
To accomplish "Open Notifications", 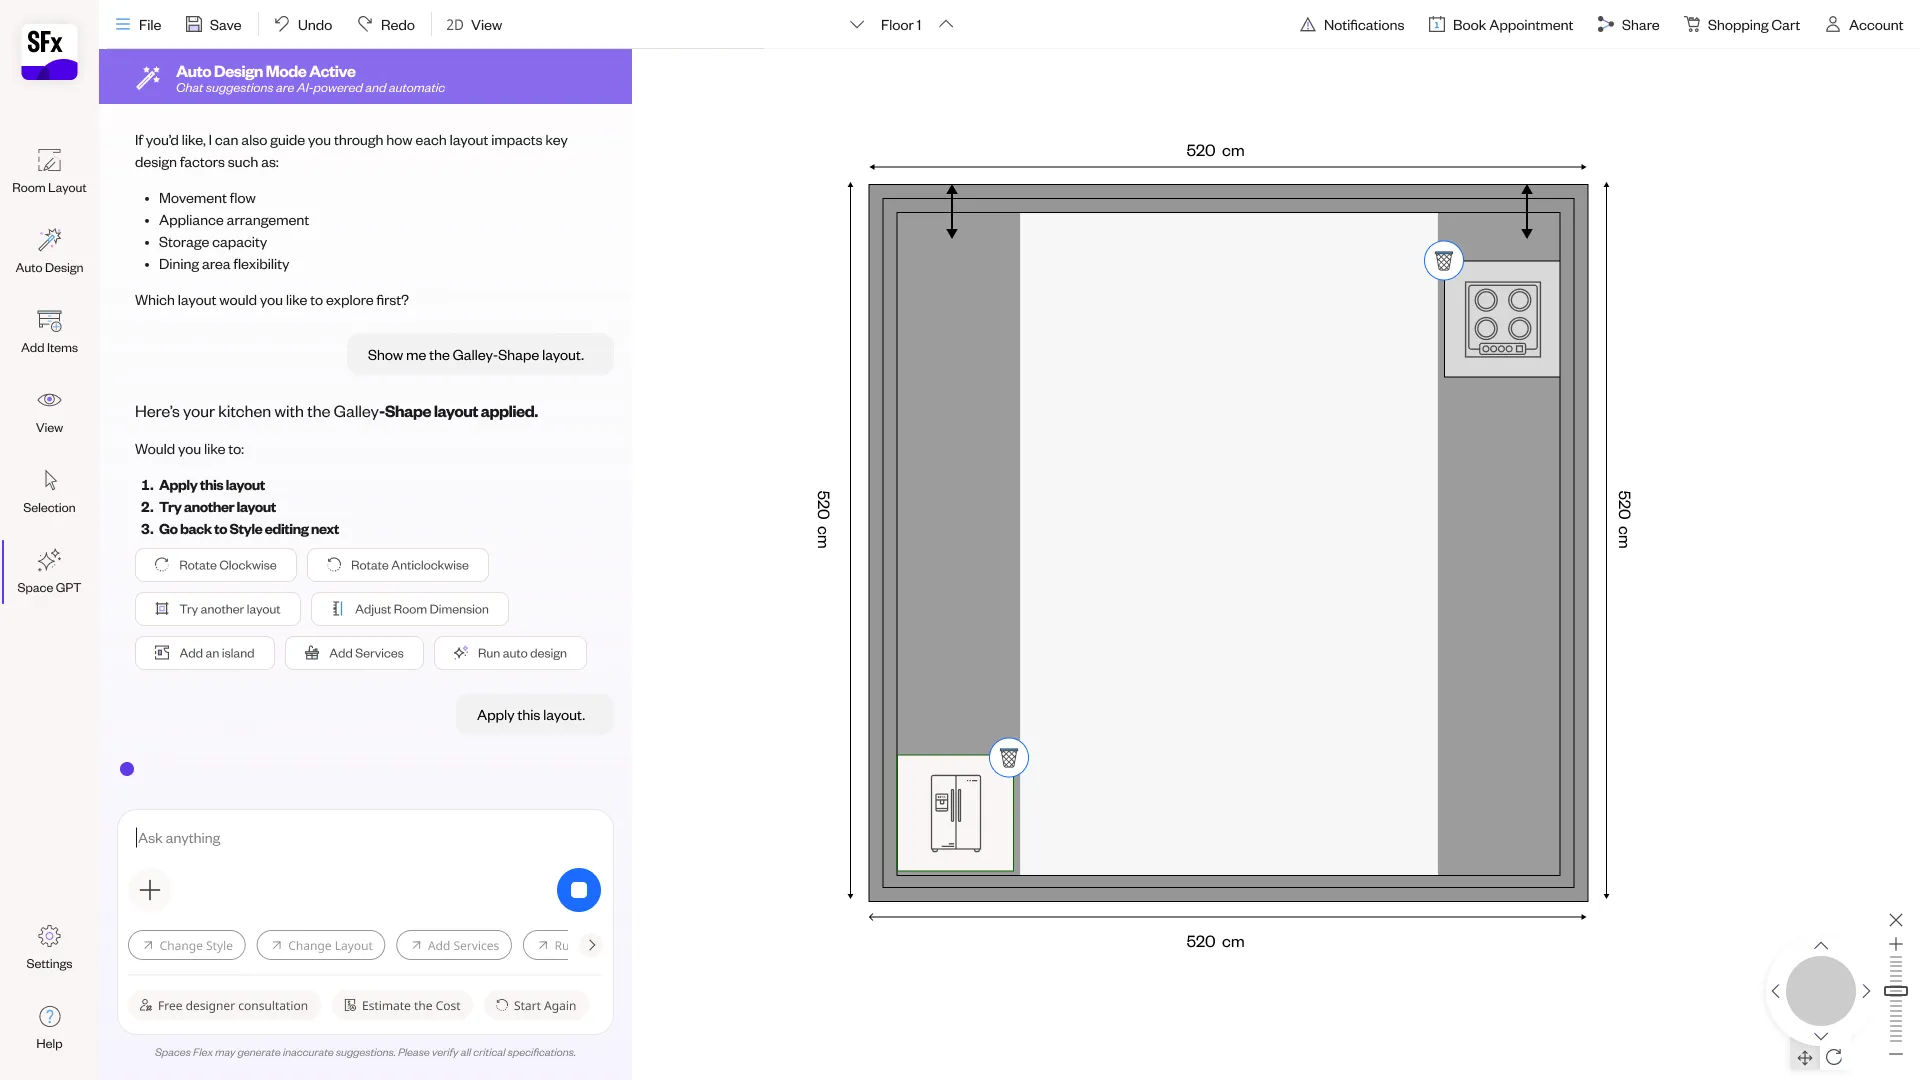I will click(x=1351, y=25).
